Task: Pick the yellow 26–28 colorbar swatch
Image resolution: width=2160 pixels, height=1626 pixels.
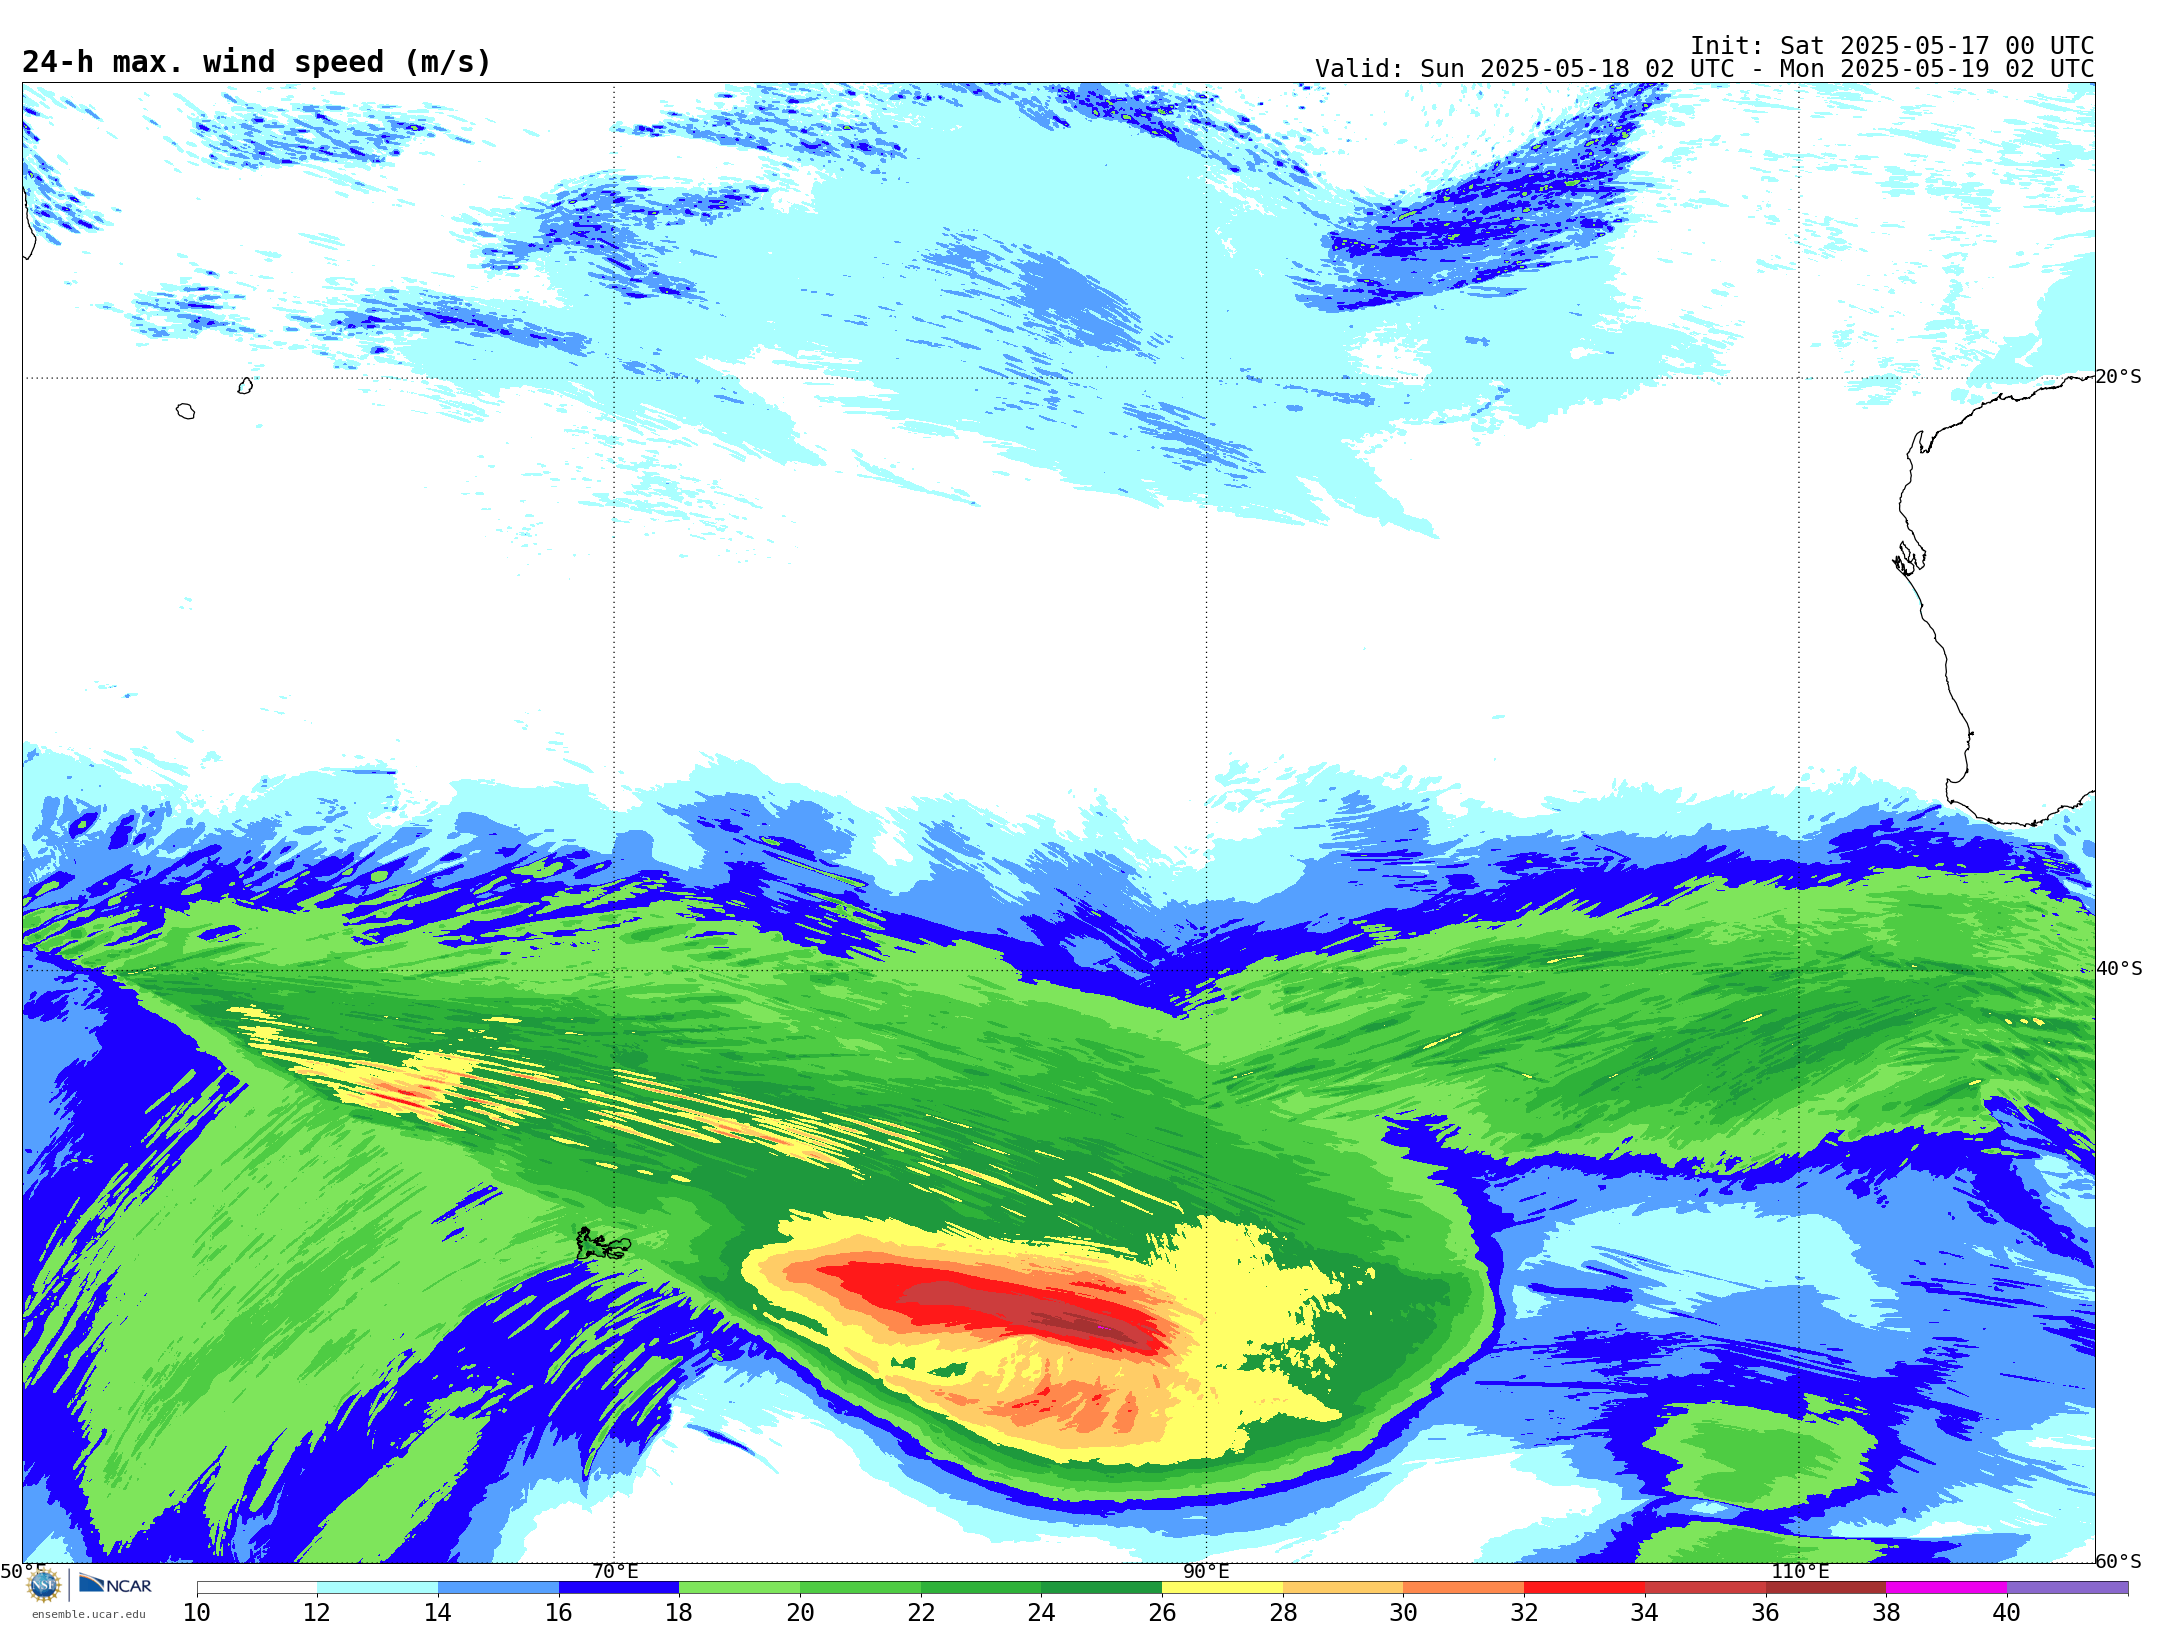Action: click(x=1222, y=1587)
